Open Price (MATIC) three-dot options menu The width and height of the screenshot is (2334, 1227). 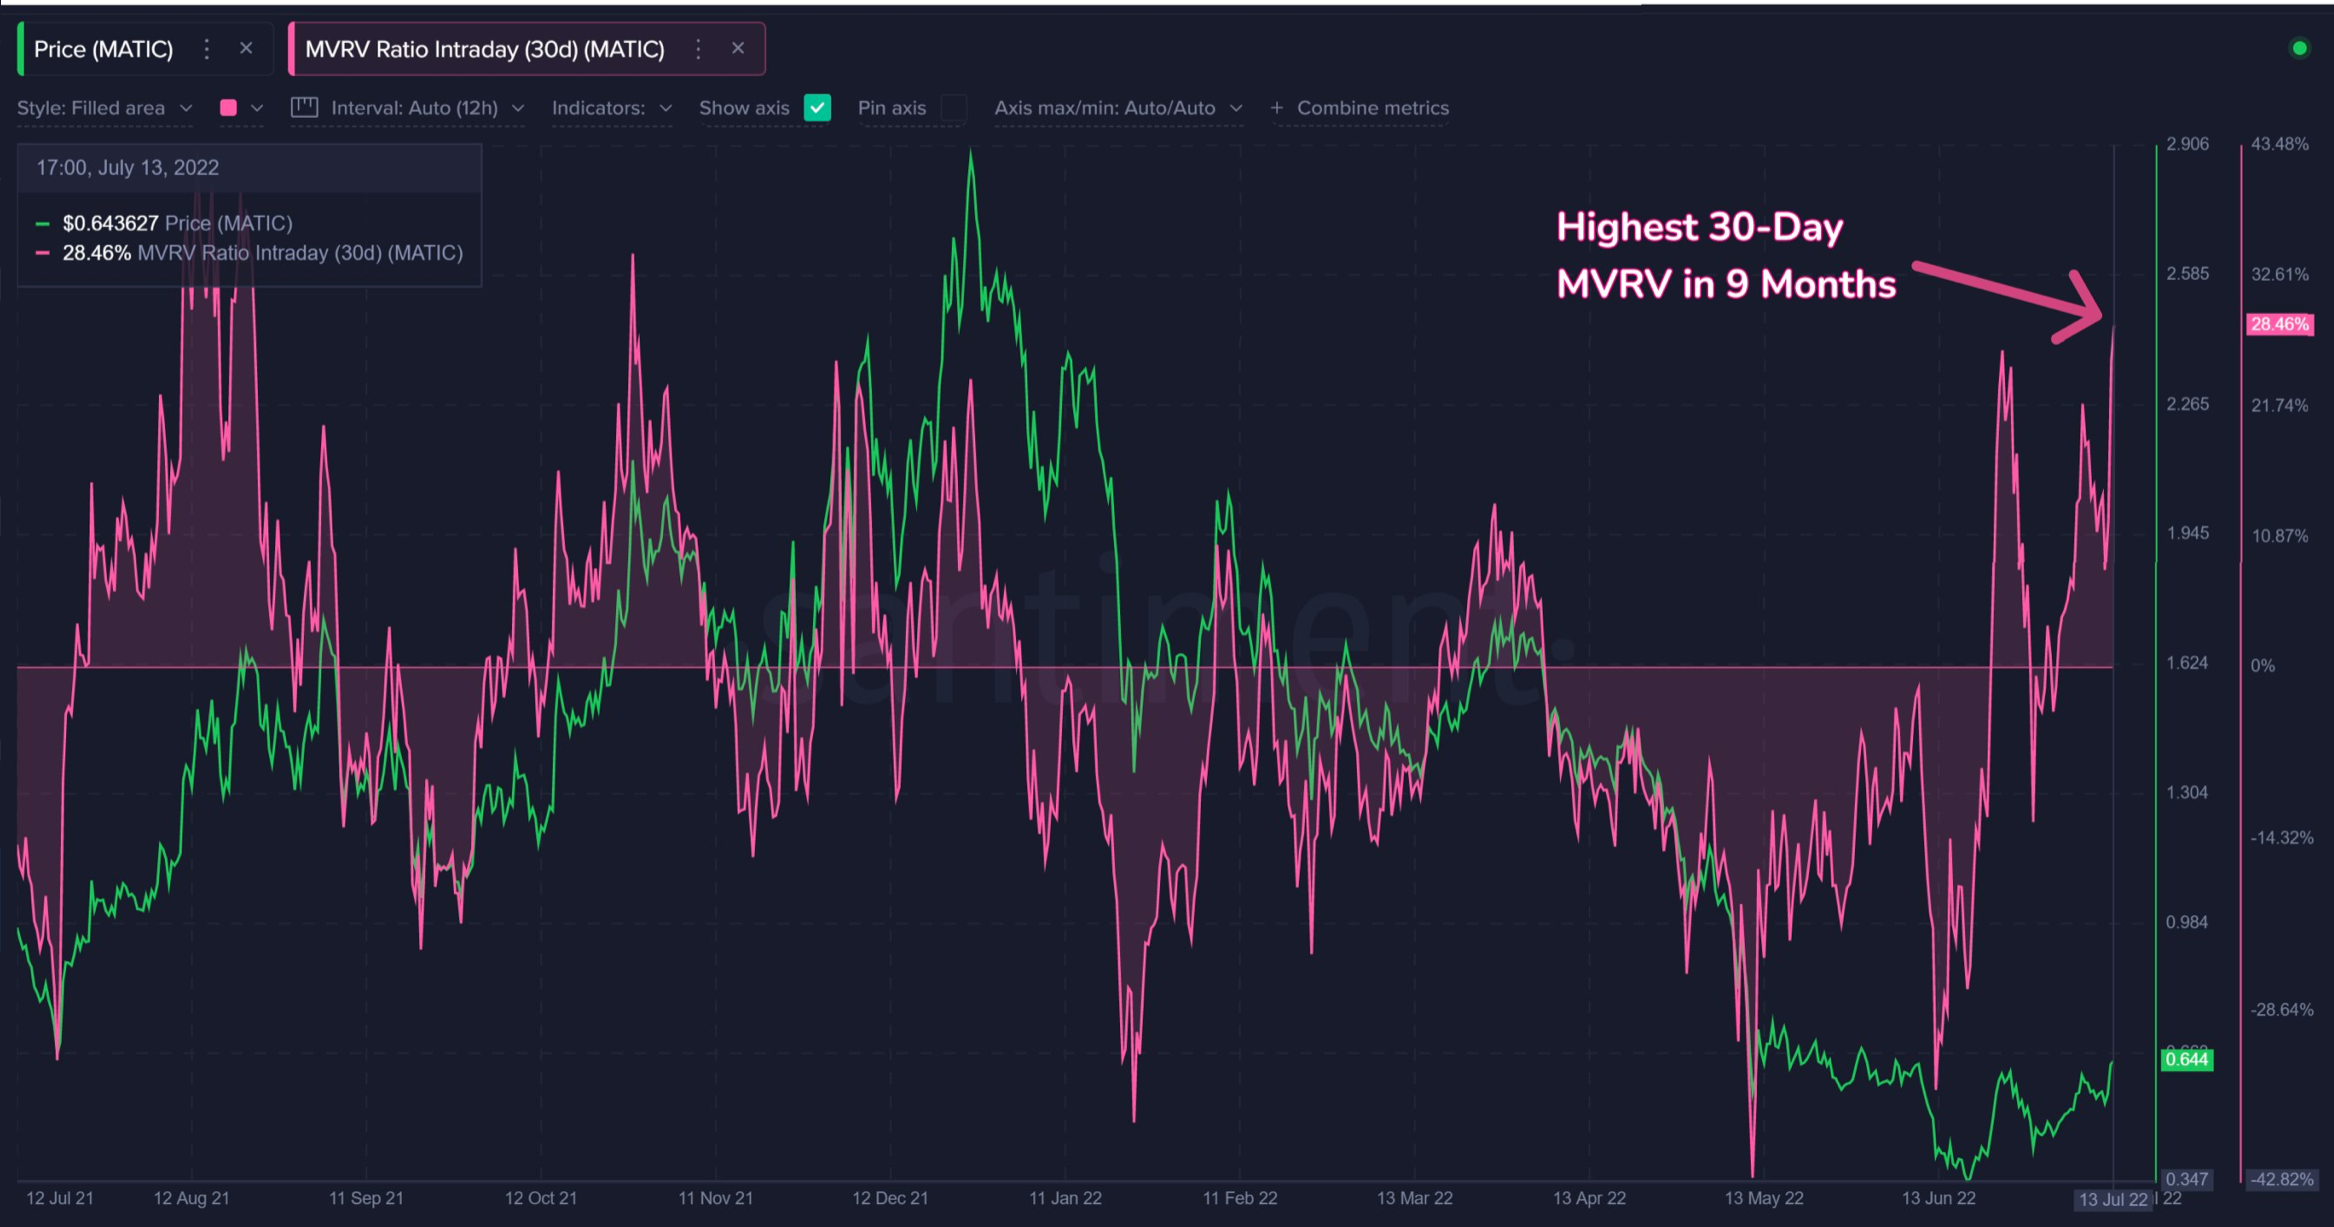pyautogui.click(x=207, y=49)
